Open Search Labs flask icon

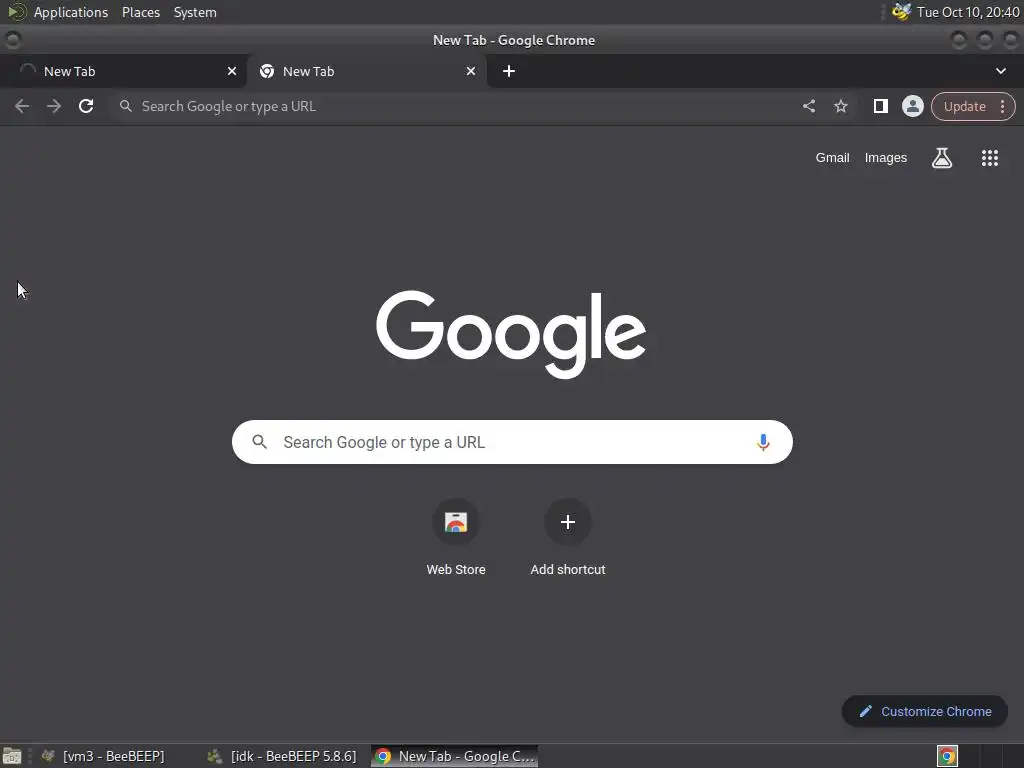[x=942, y=158]
